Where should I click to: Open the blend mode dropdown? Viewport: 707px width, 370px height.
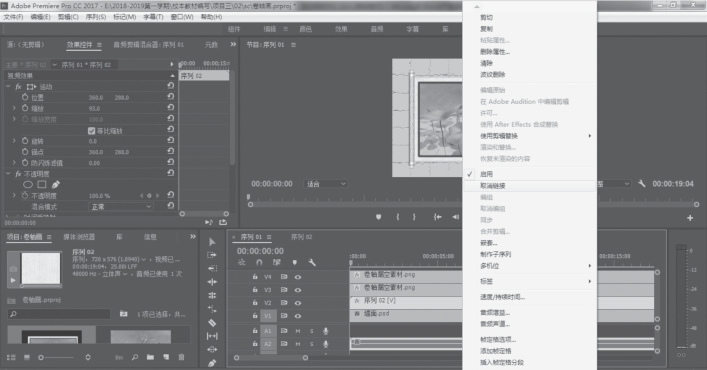(120, 206)
